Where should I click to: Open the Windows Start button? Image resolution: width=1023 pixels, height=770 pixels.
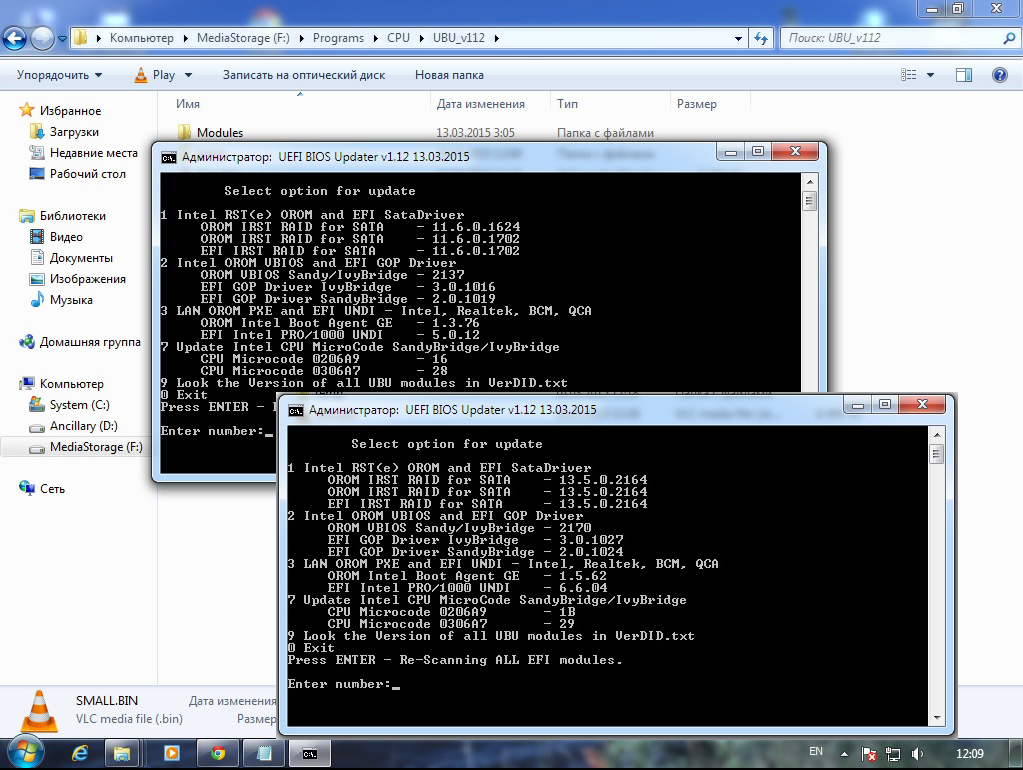point(25,754)
